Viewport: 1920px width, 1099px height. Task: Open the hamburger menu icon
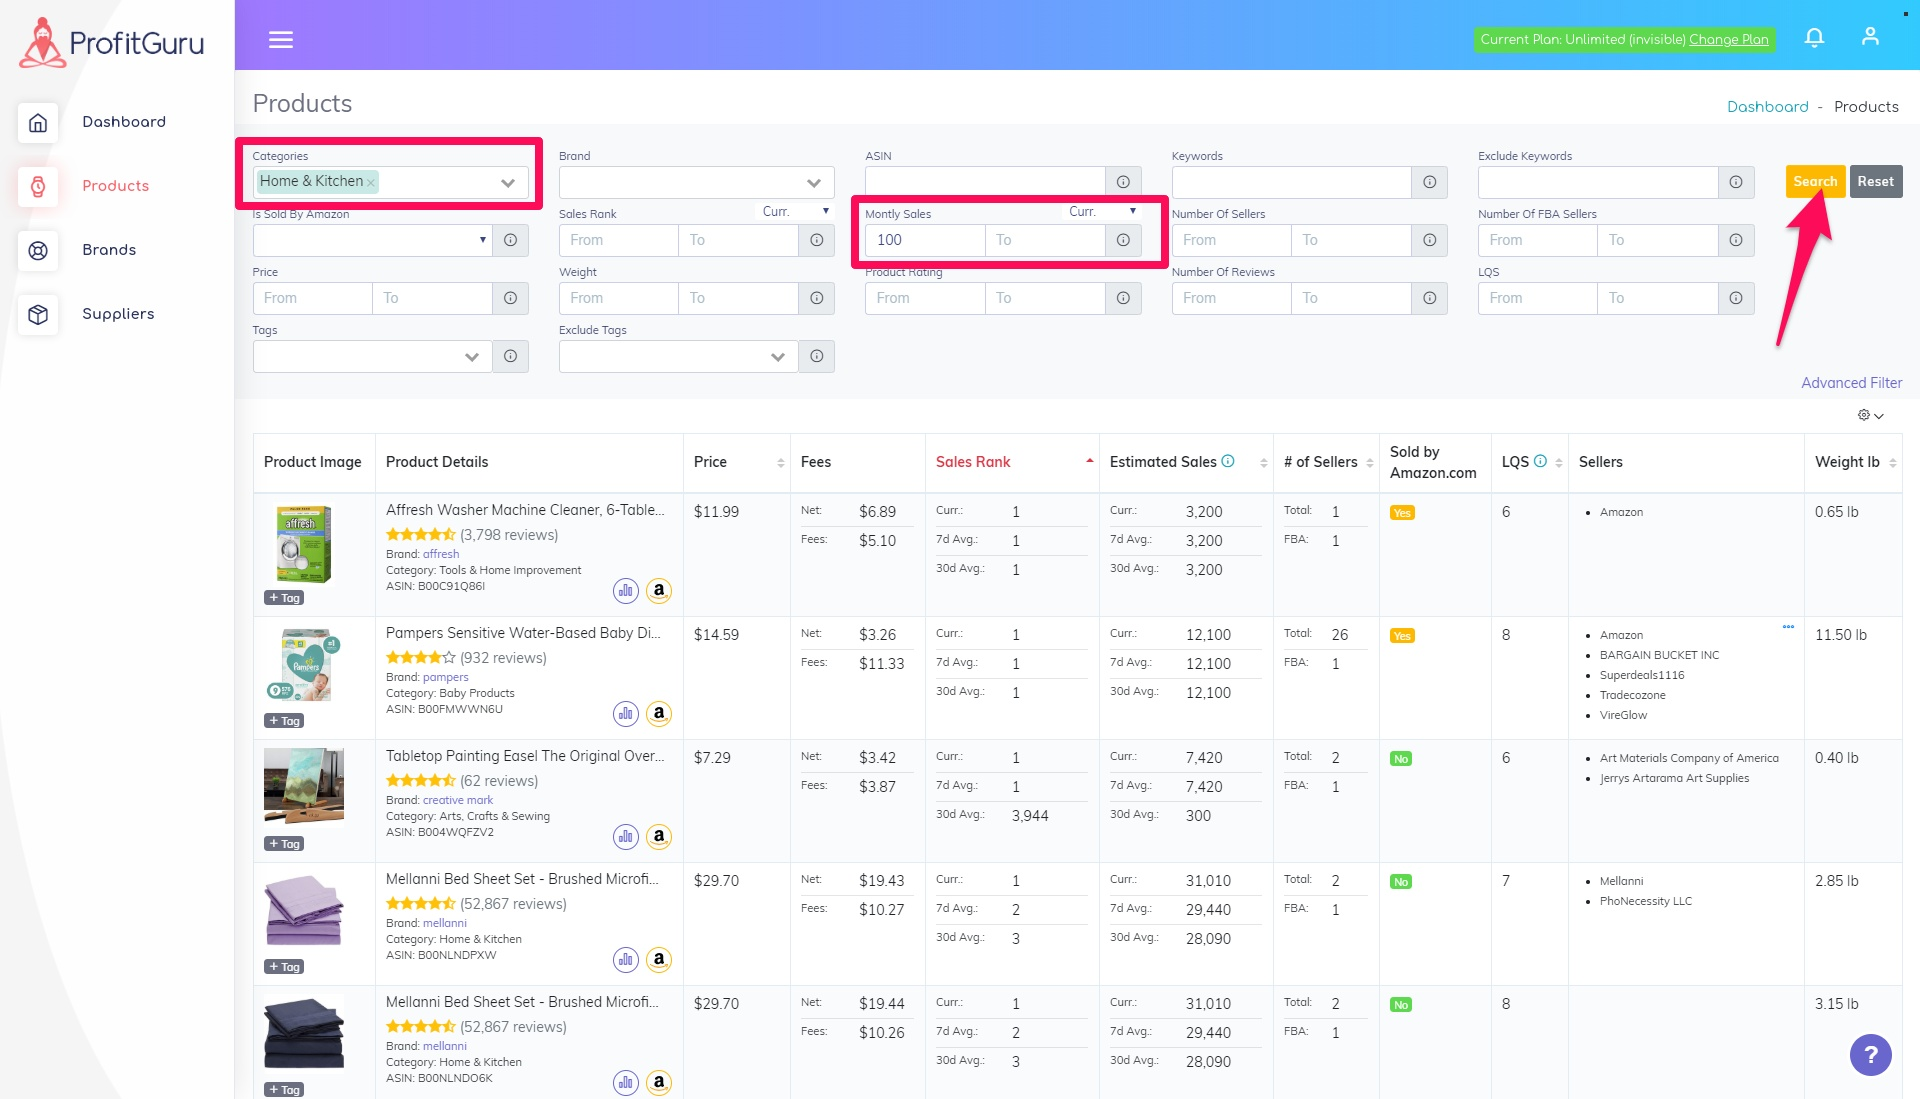281,39
